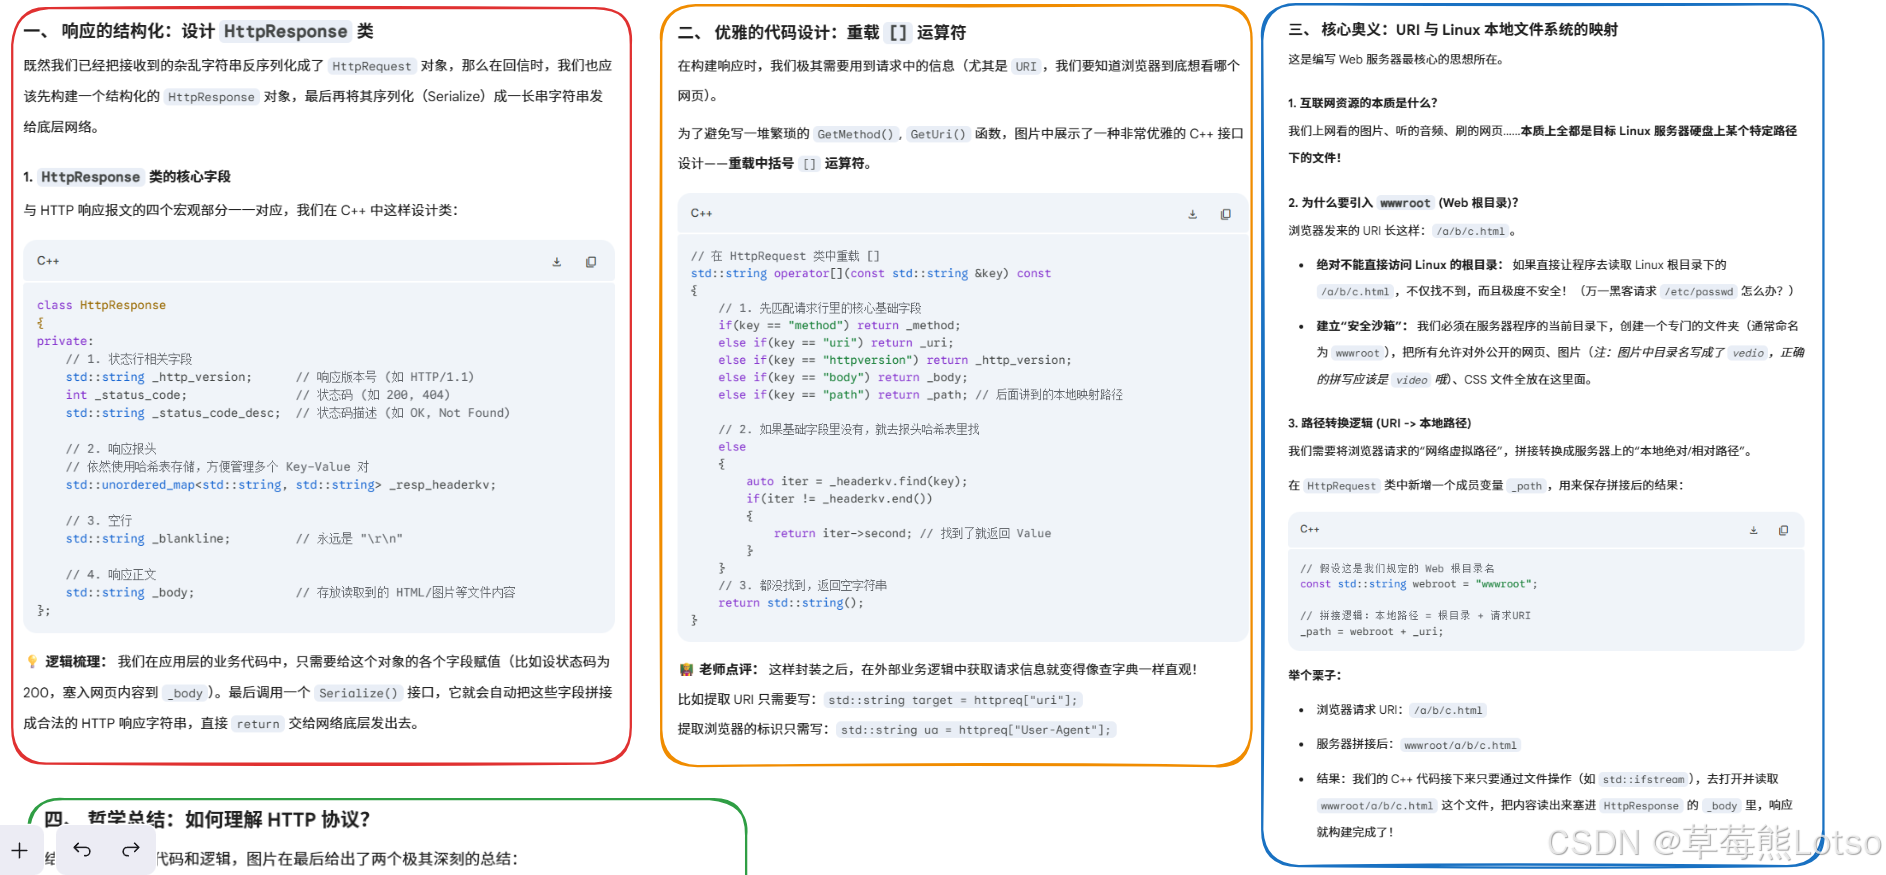Image resolution: width=1886 pixels, height=875 pixels.
Task: Click the C++ label above class HttpResponse
Action: (x=48, y=261)
